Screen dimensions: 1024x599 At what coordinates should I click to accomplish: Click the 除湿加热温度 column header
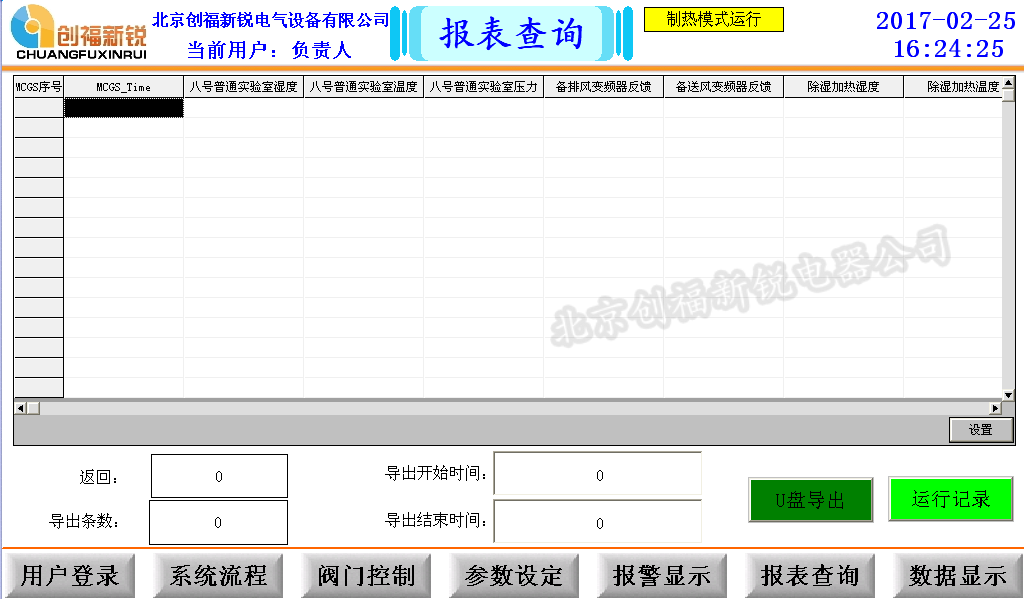click(953, 87)
